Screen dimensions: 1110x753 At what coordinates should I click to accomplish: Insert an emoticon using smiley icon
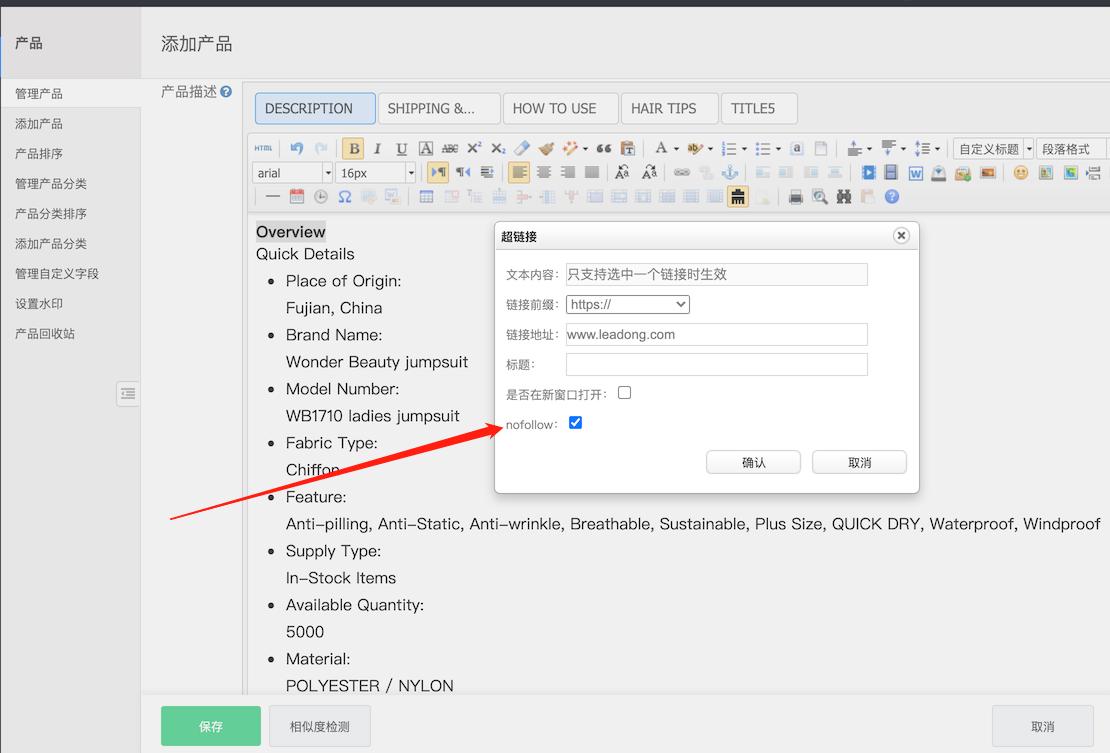pos(1020,173)
